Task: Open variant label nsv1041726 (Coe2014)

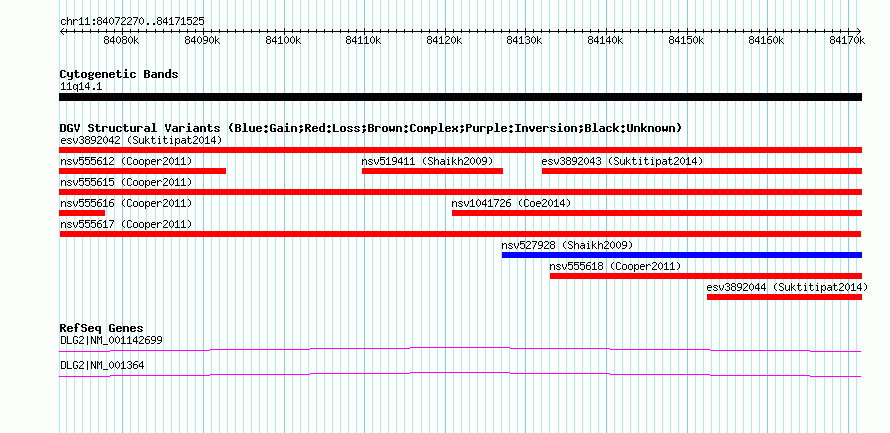Action: point(511,203)
